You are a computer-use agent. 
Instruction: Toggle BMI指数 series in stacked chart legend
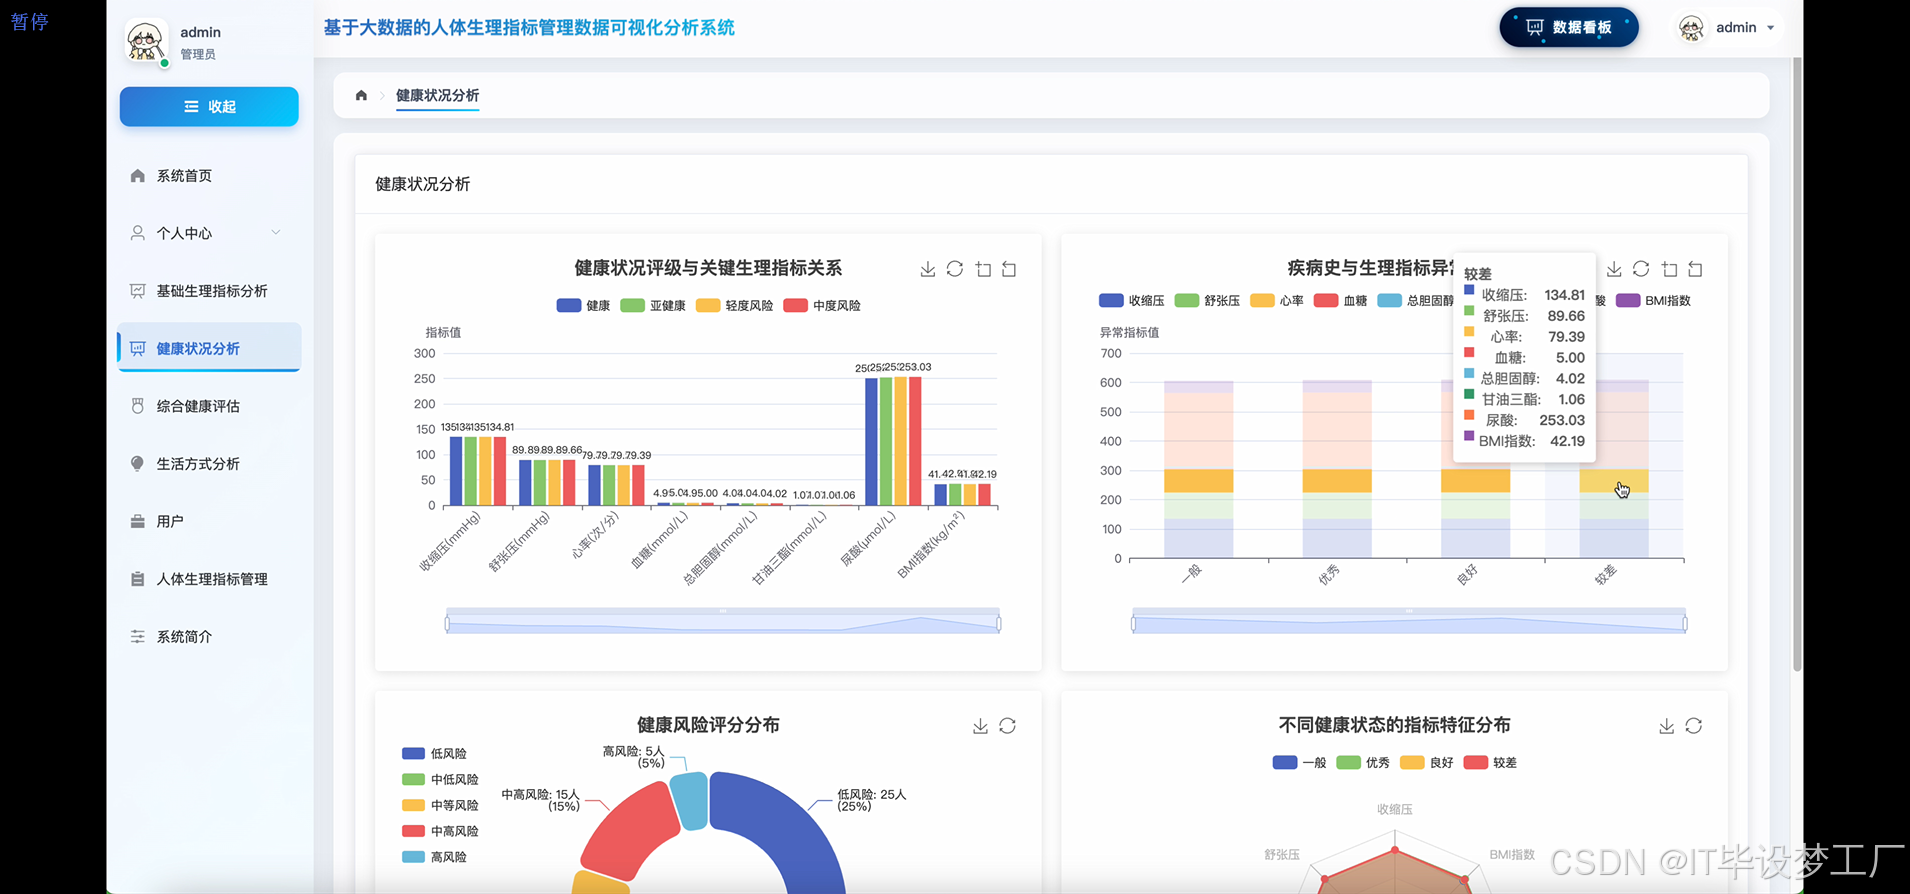pyautogui.click(x=1654, y=301)
